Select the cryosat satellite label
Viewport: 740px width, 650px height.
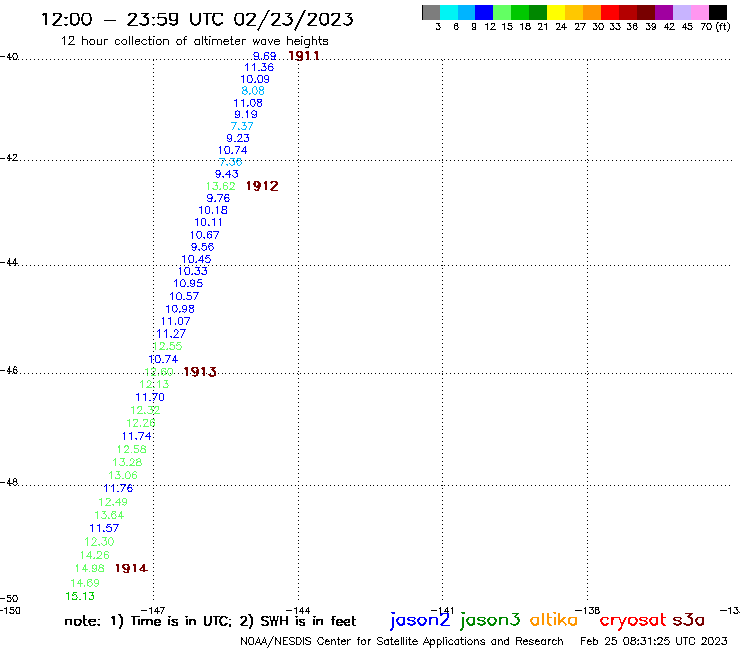point(632,620)
